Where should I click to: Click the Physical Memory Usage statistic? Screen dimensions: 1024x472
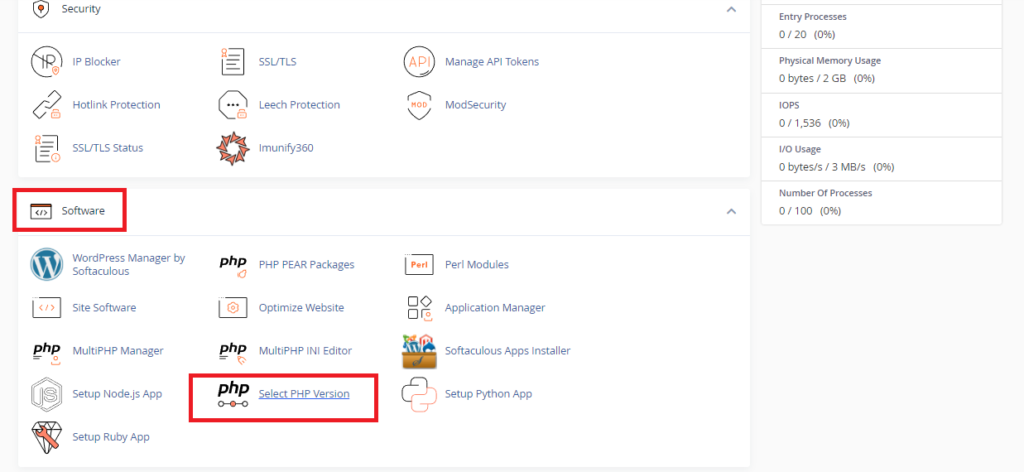(x=881, y=70)
